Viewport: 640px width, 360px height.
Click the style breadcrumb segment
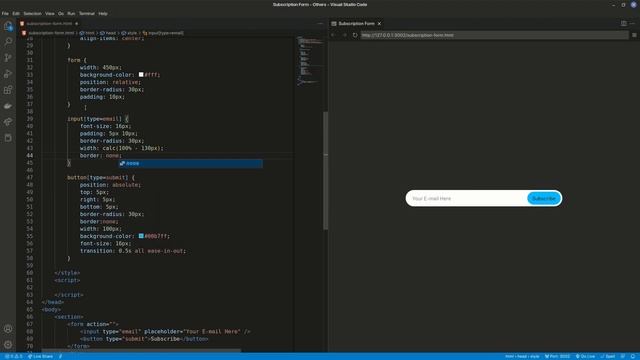129,33
